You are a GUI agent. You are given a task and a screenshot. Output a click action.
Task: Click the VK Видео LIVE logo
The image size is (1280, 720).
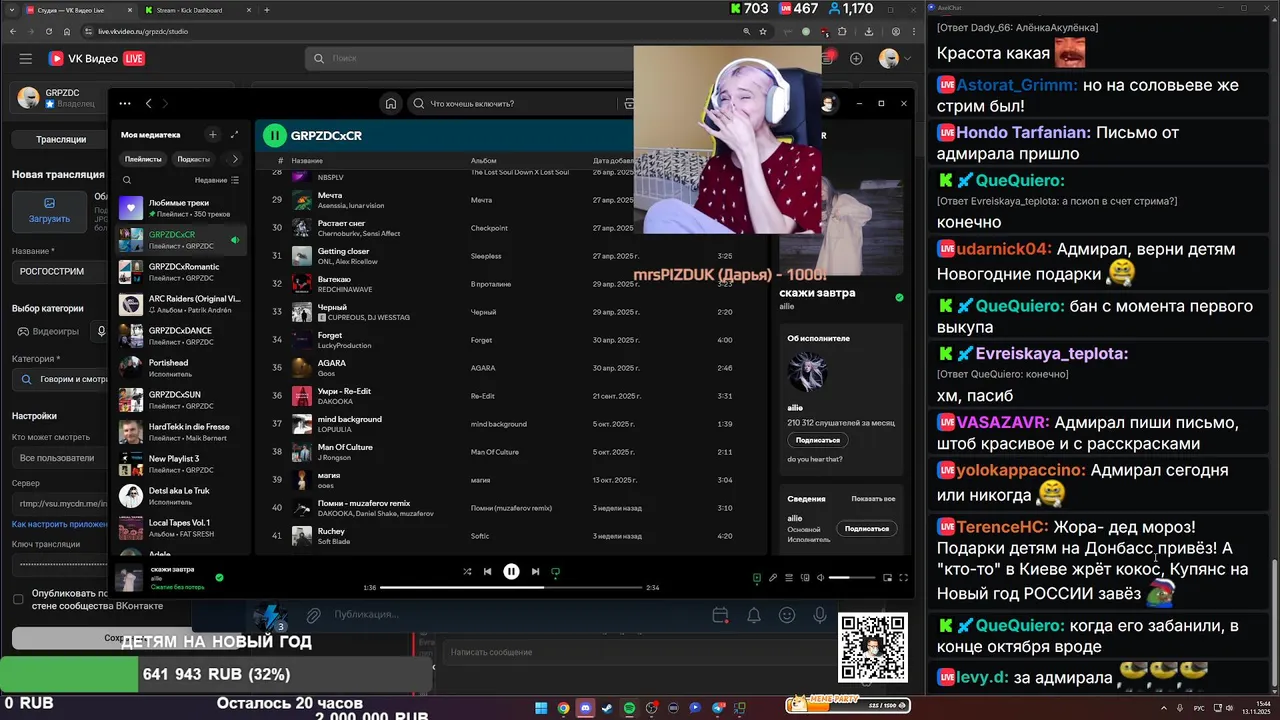(96, 59)
